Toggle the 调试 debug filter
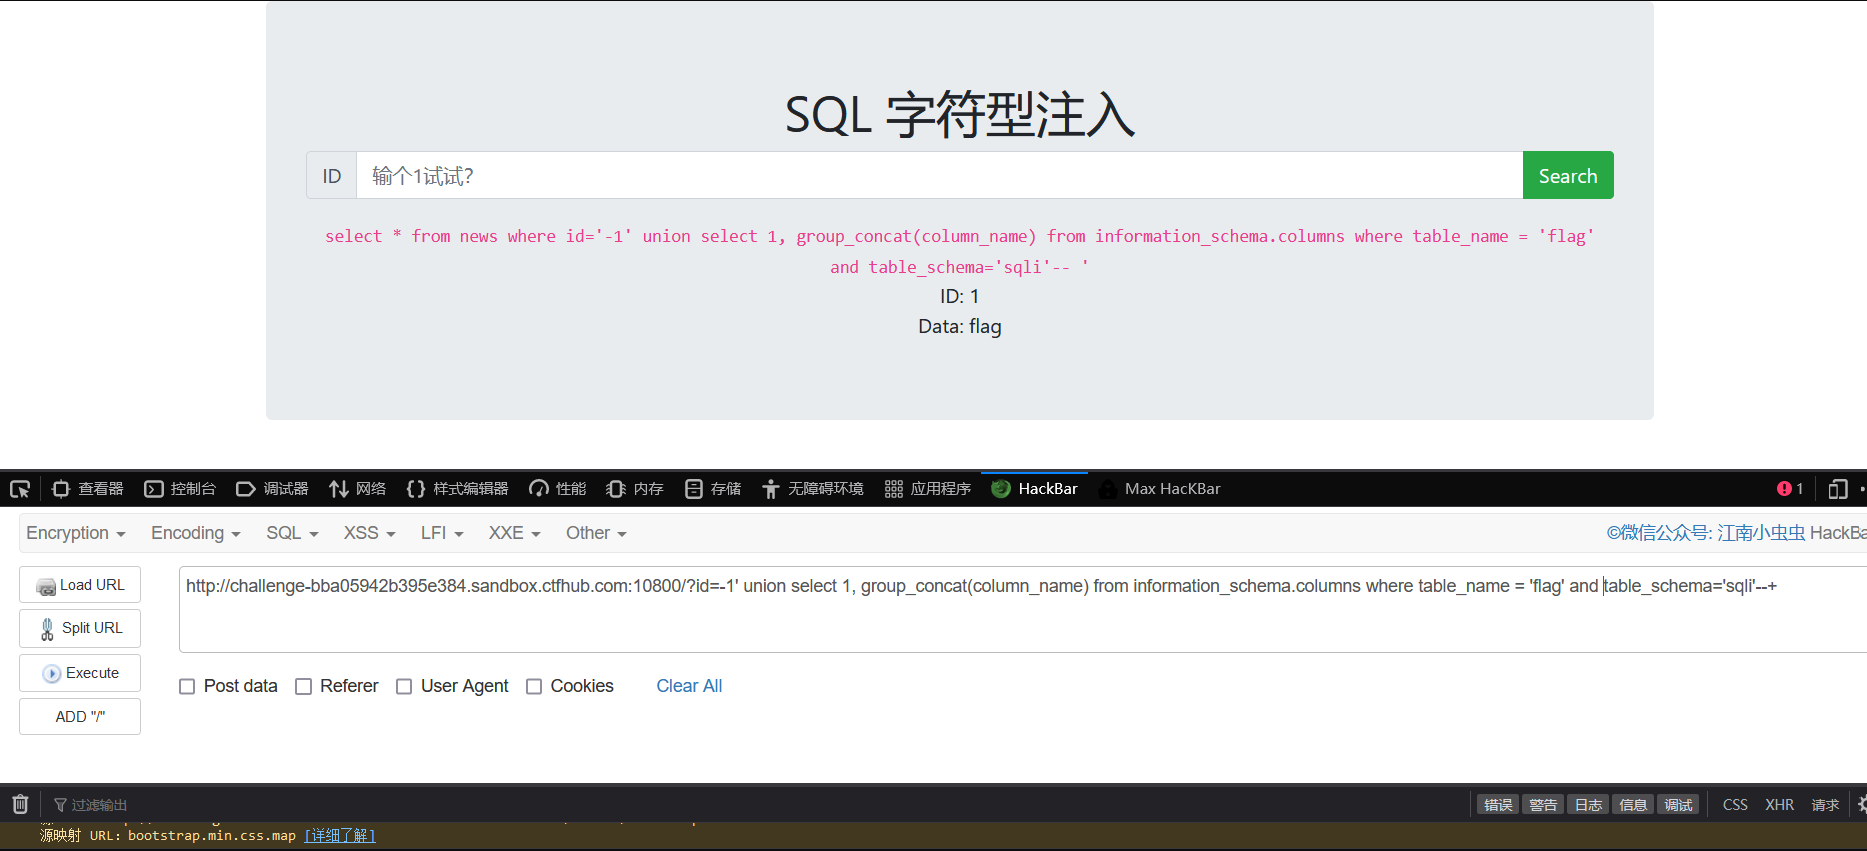The width and height of the screenshot is (1867, 851). [1678, 805]
